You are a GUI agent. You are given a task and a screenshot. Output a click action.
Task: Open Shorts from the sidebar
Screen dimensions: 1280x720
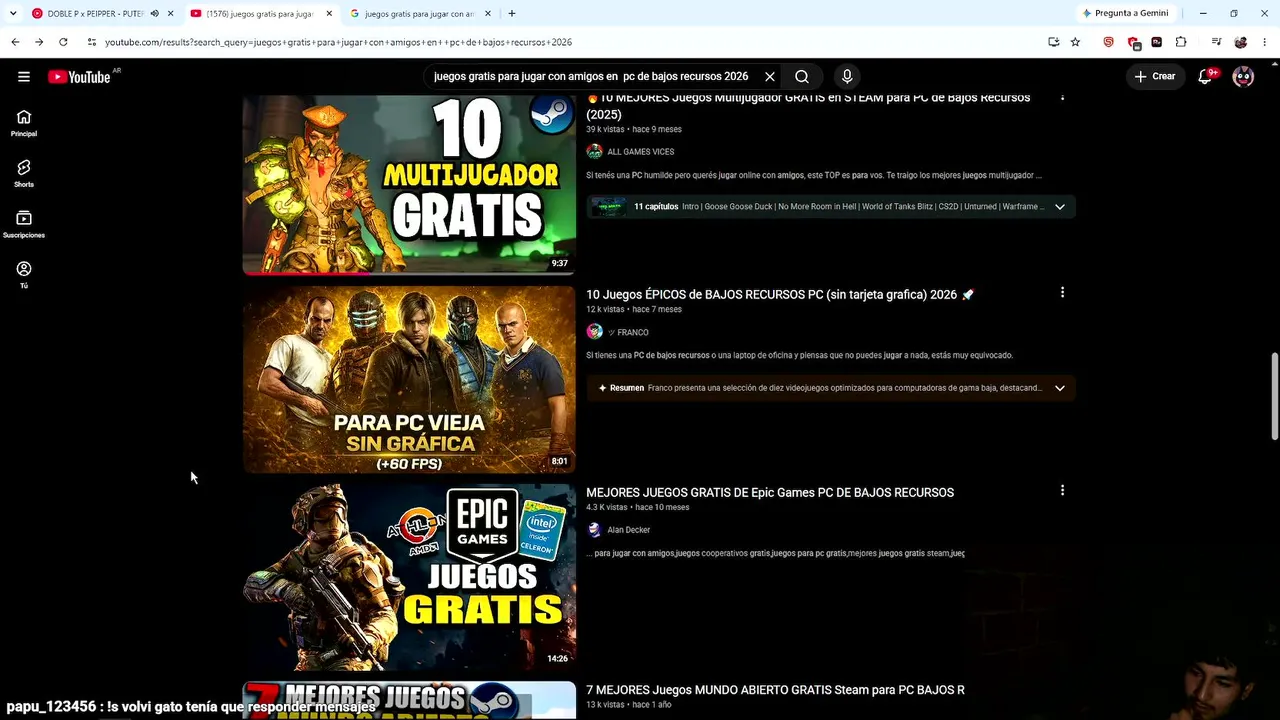[x=24, y=174]
